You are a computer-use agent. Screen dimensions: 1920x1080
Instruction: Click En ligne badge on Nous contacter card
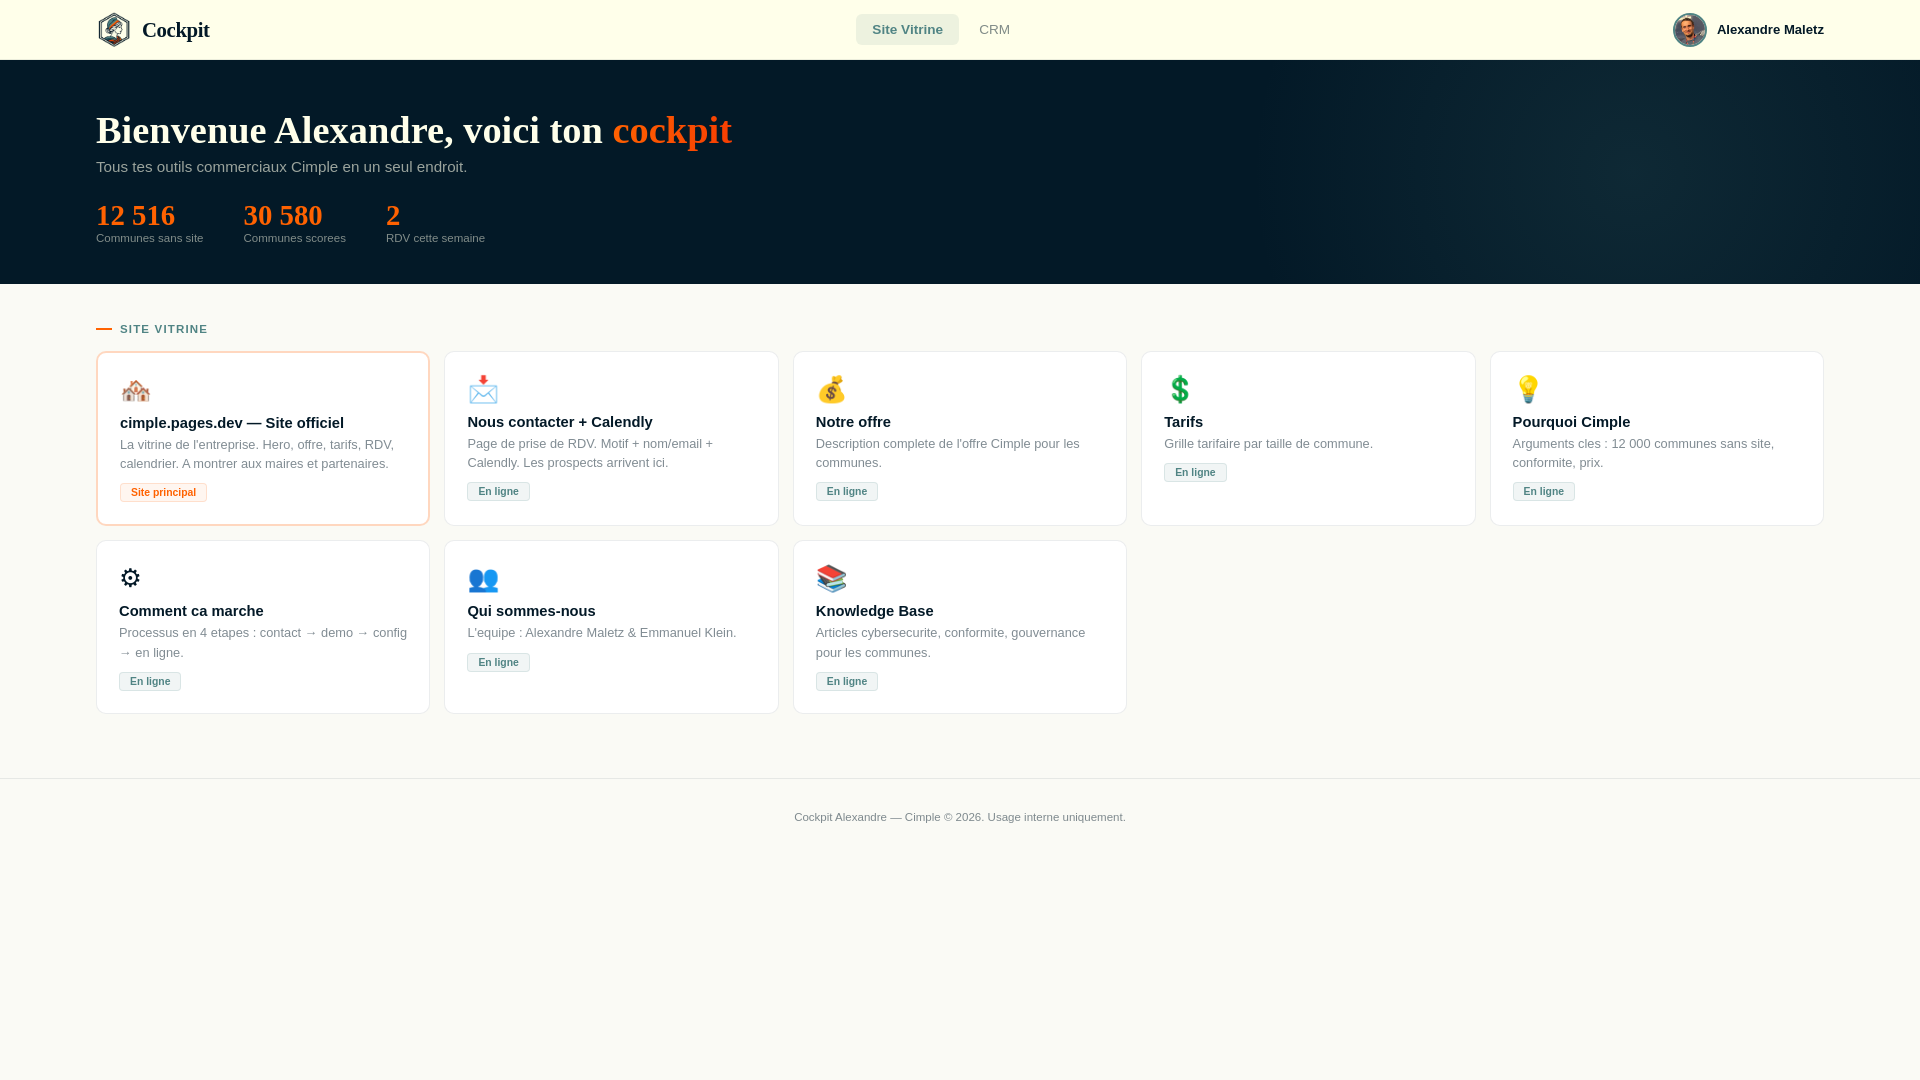498,491
